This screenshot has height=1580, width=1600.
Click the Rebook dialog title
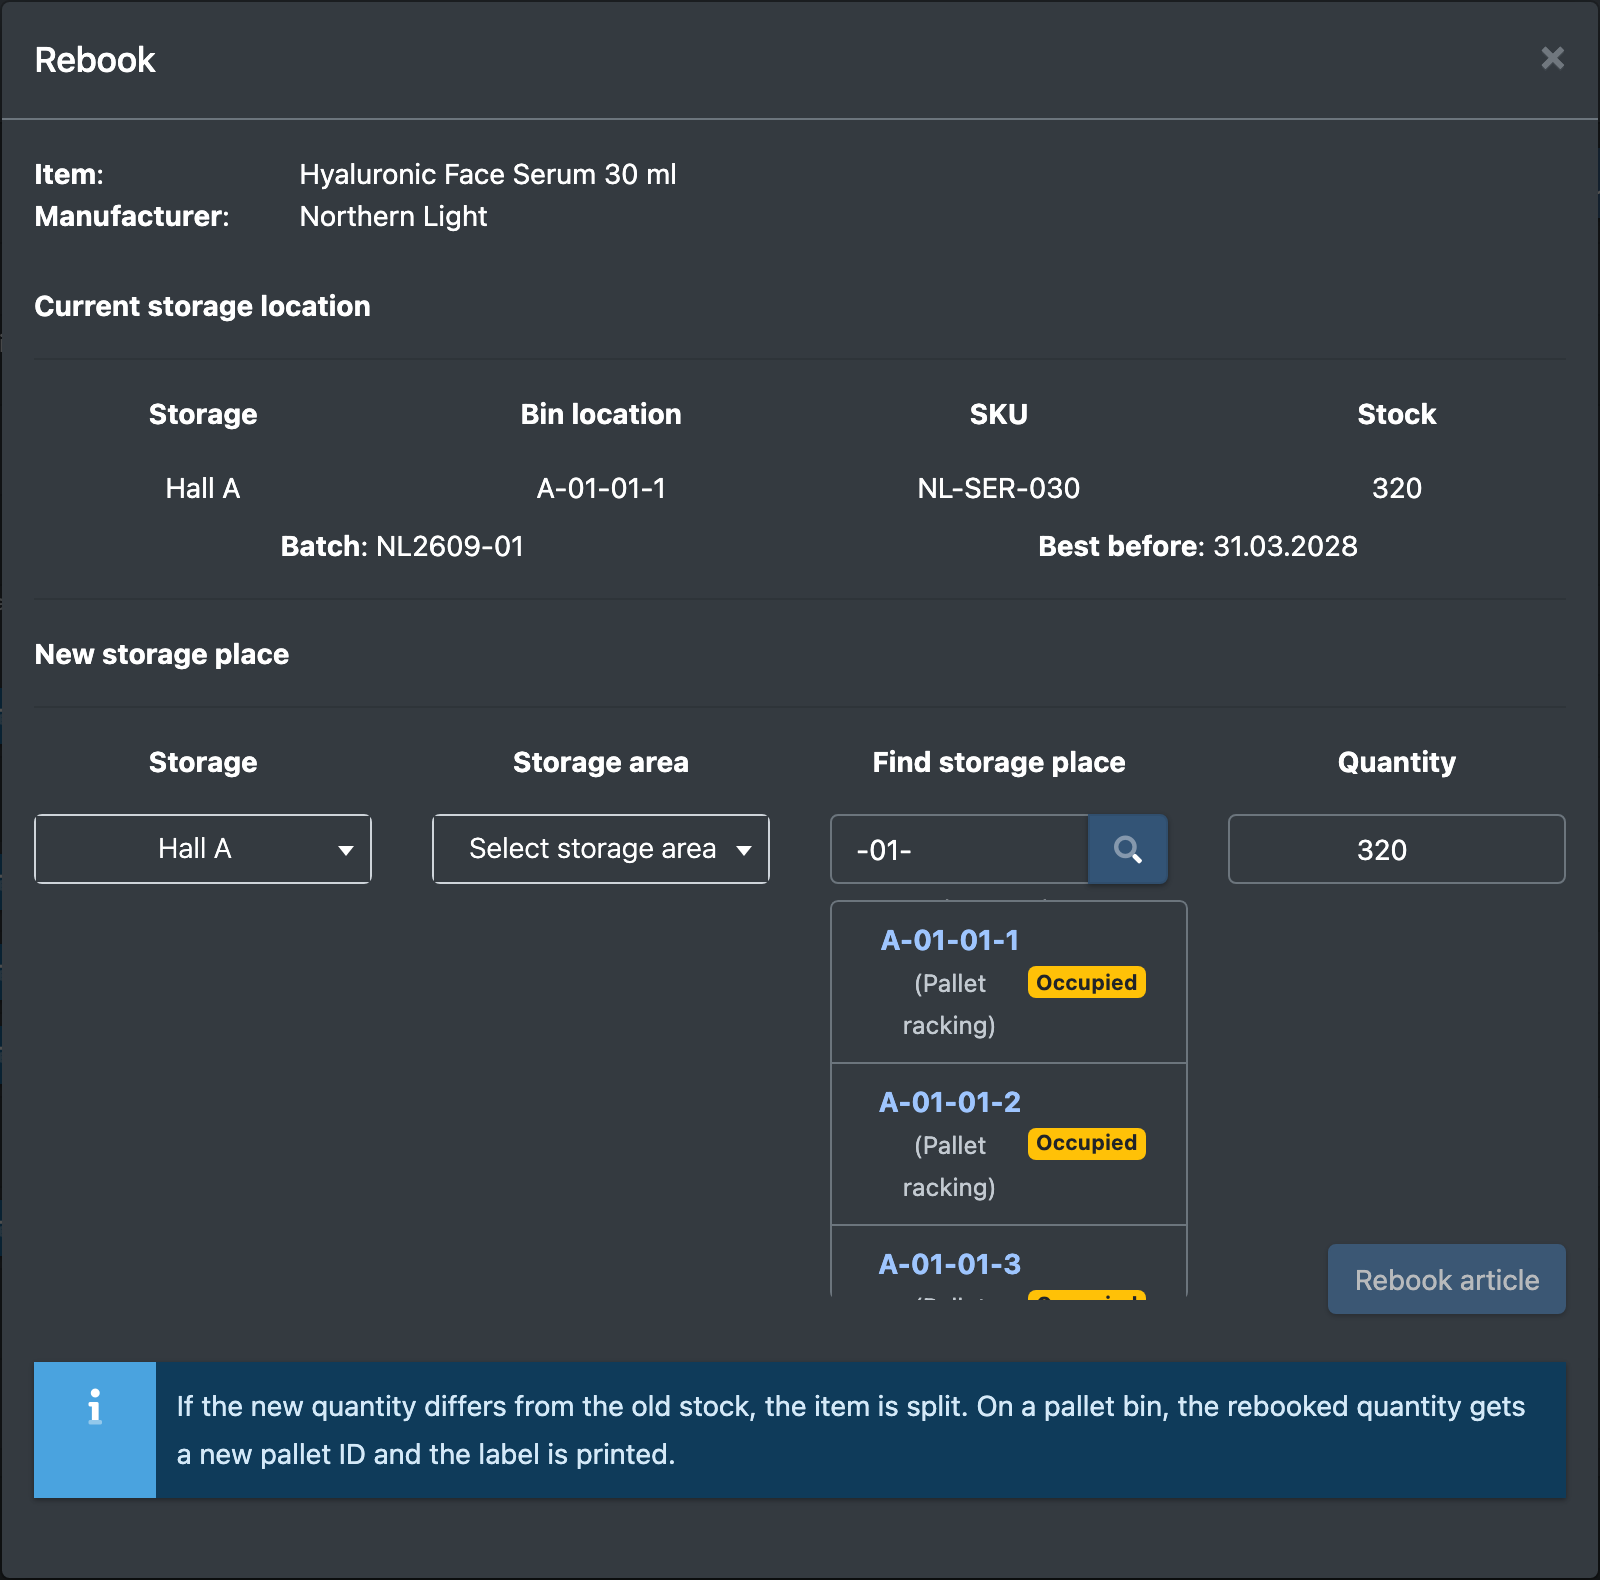click(95, 60)
